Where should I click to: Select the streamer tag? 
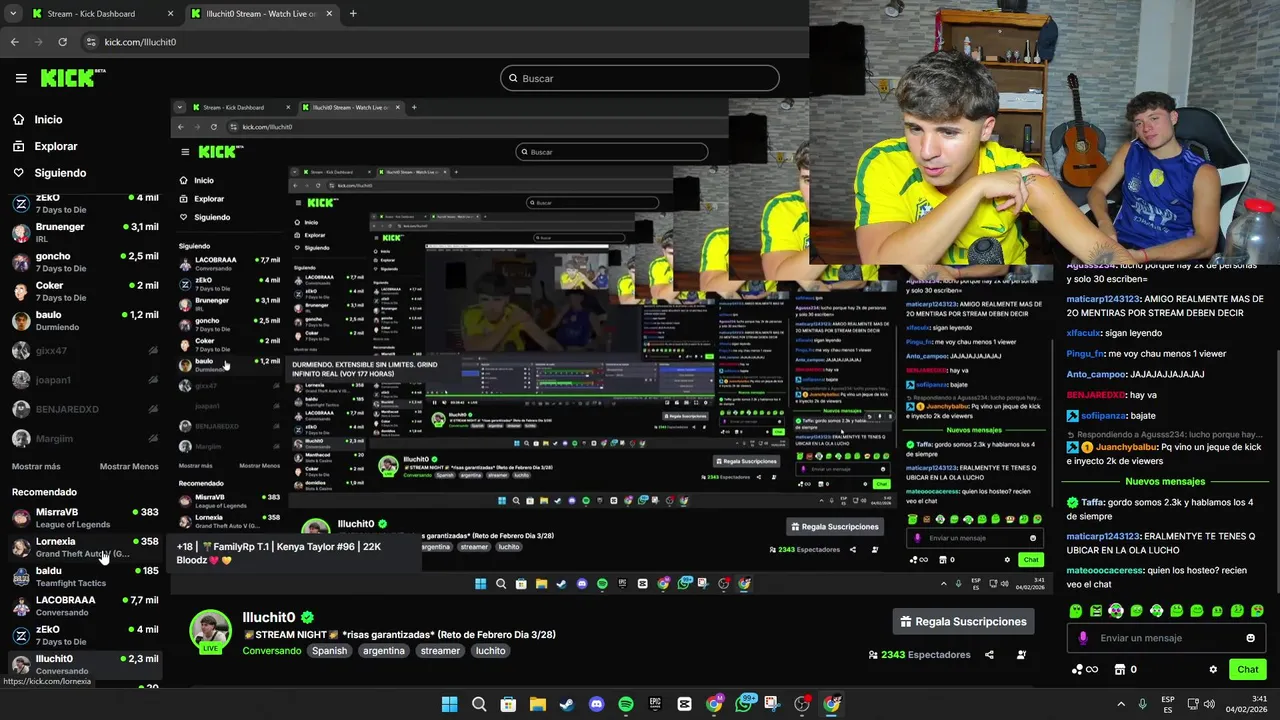click(440, 650)
